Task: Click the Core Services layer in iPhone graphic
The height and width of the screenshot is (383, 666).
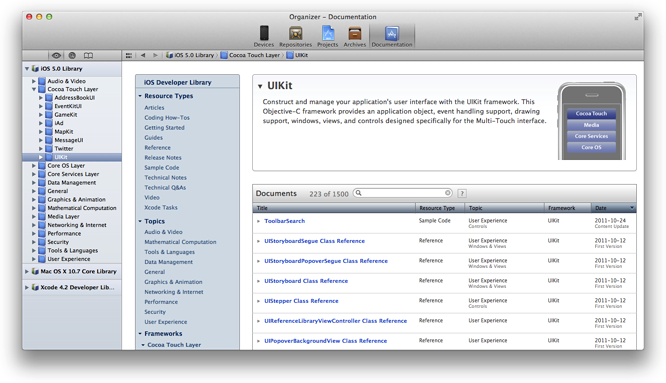Action: click(591, 136)
